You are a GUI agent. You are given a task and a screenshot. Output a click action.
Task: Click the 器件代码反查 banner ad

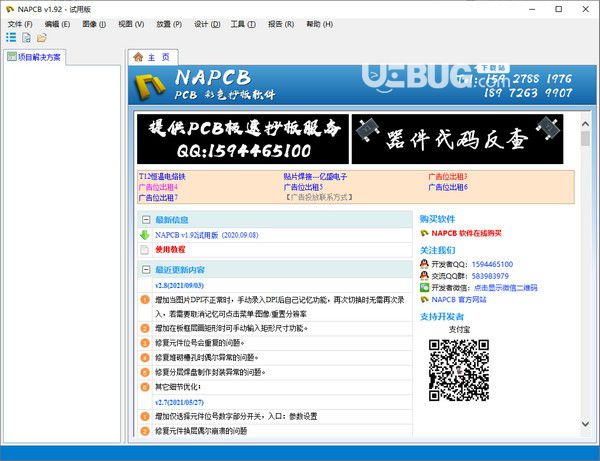click(457, 139)
